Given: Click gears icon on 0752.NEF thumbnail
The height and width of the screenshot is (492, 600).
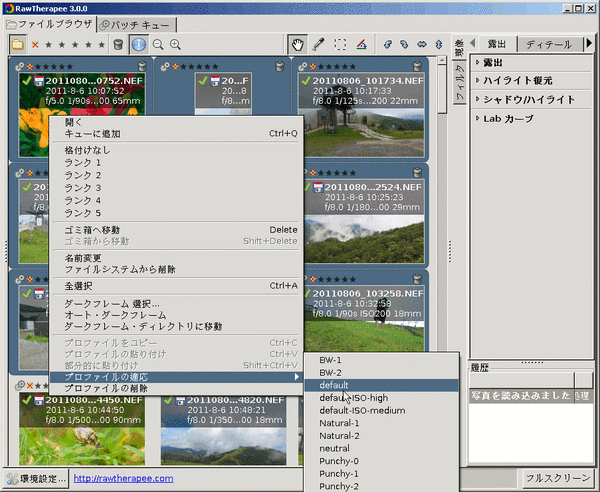Looking at the screenshot, I should coord(20,67).
